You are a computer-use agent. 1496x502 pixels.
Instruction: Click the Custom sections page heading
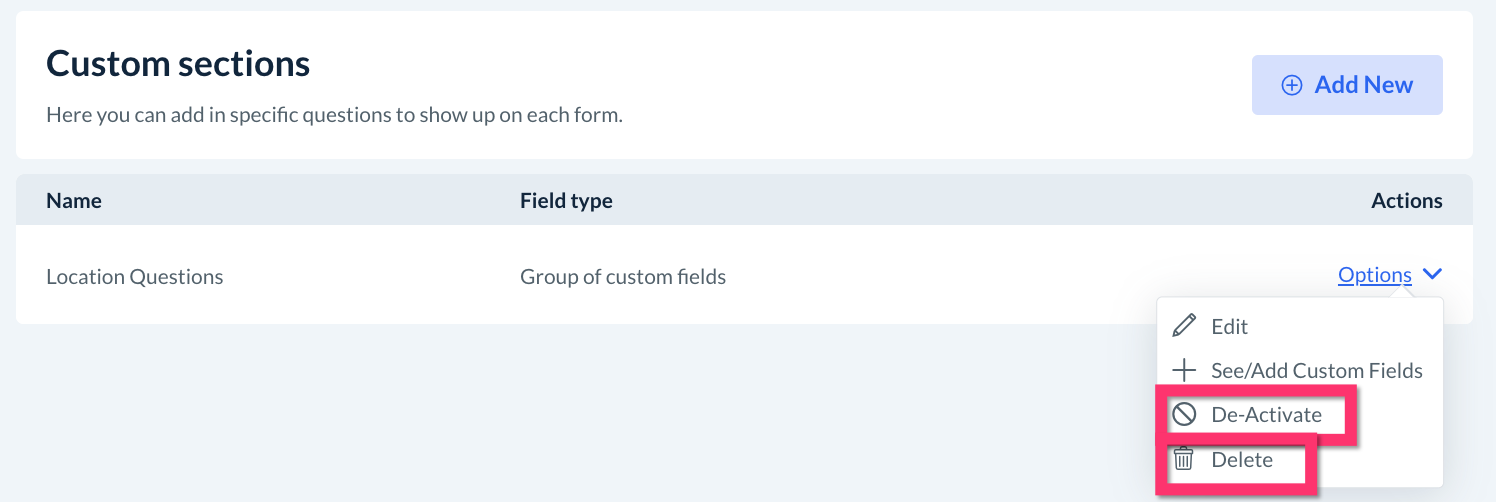(x=178, y=64)
